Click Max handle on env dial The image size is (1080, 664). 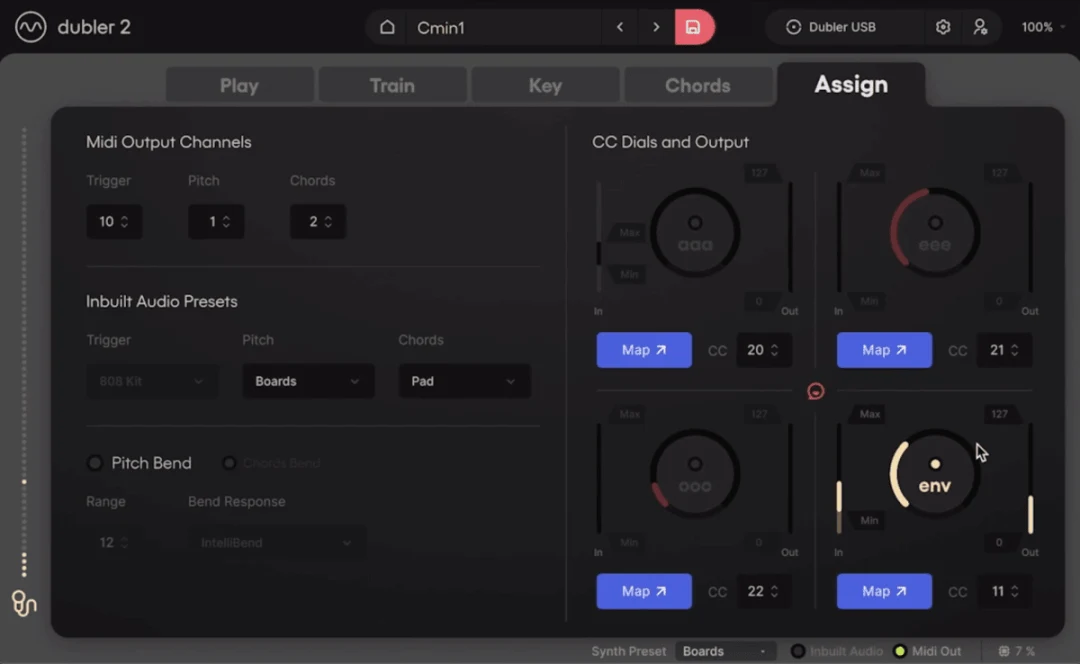[866, 414]
